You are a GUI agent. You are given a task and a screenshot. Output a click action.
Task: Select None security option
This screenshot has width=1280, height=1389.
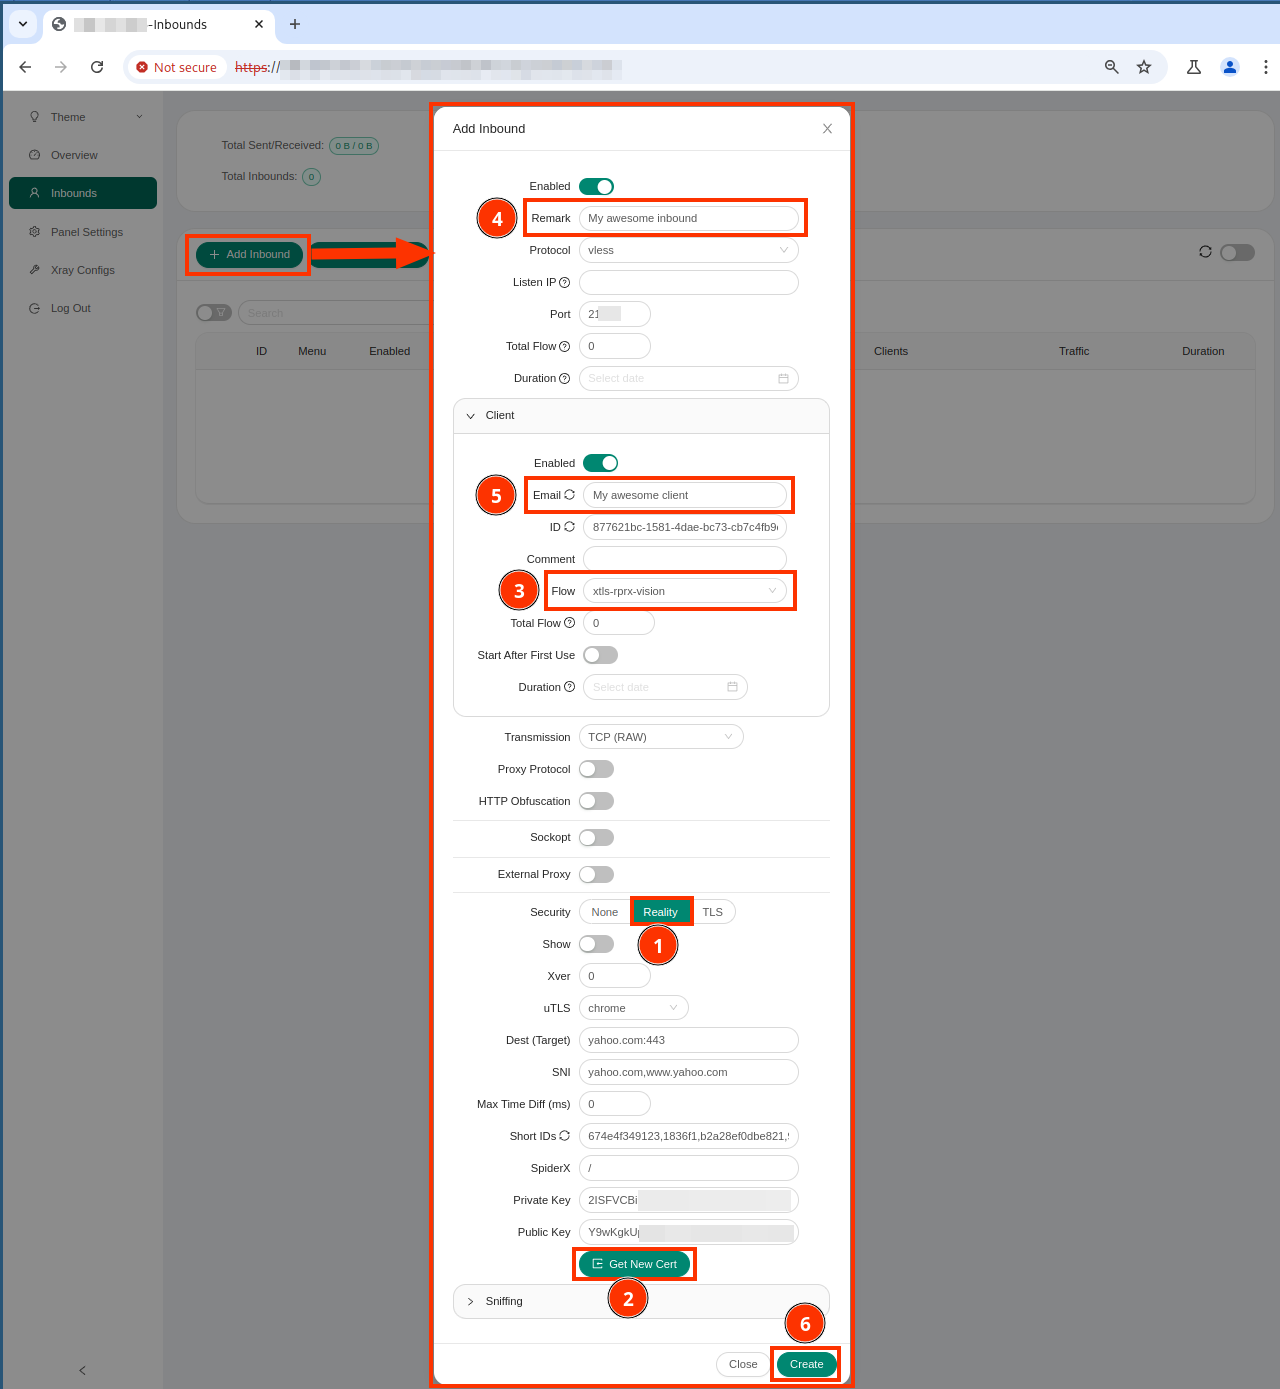(605, 912)
